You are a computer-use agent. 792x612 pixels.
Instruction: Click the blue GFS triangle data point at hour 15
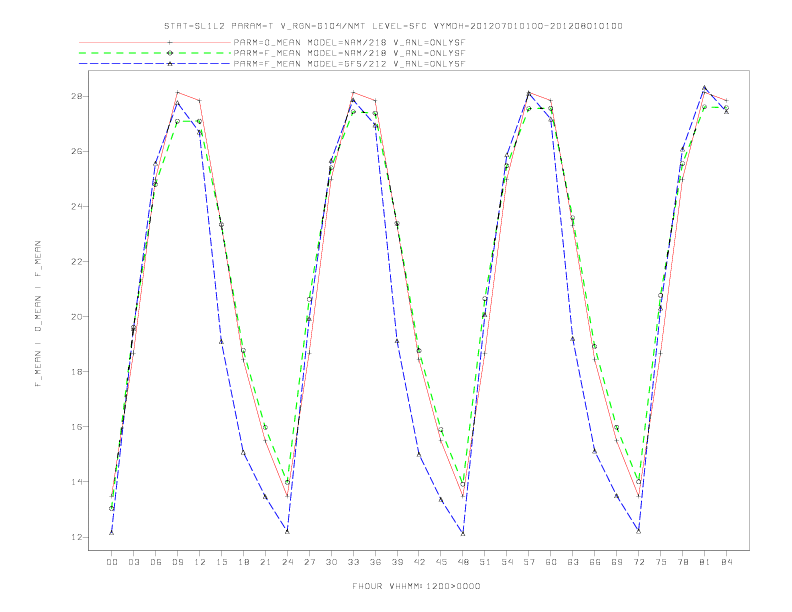coord(221,342)
